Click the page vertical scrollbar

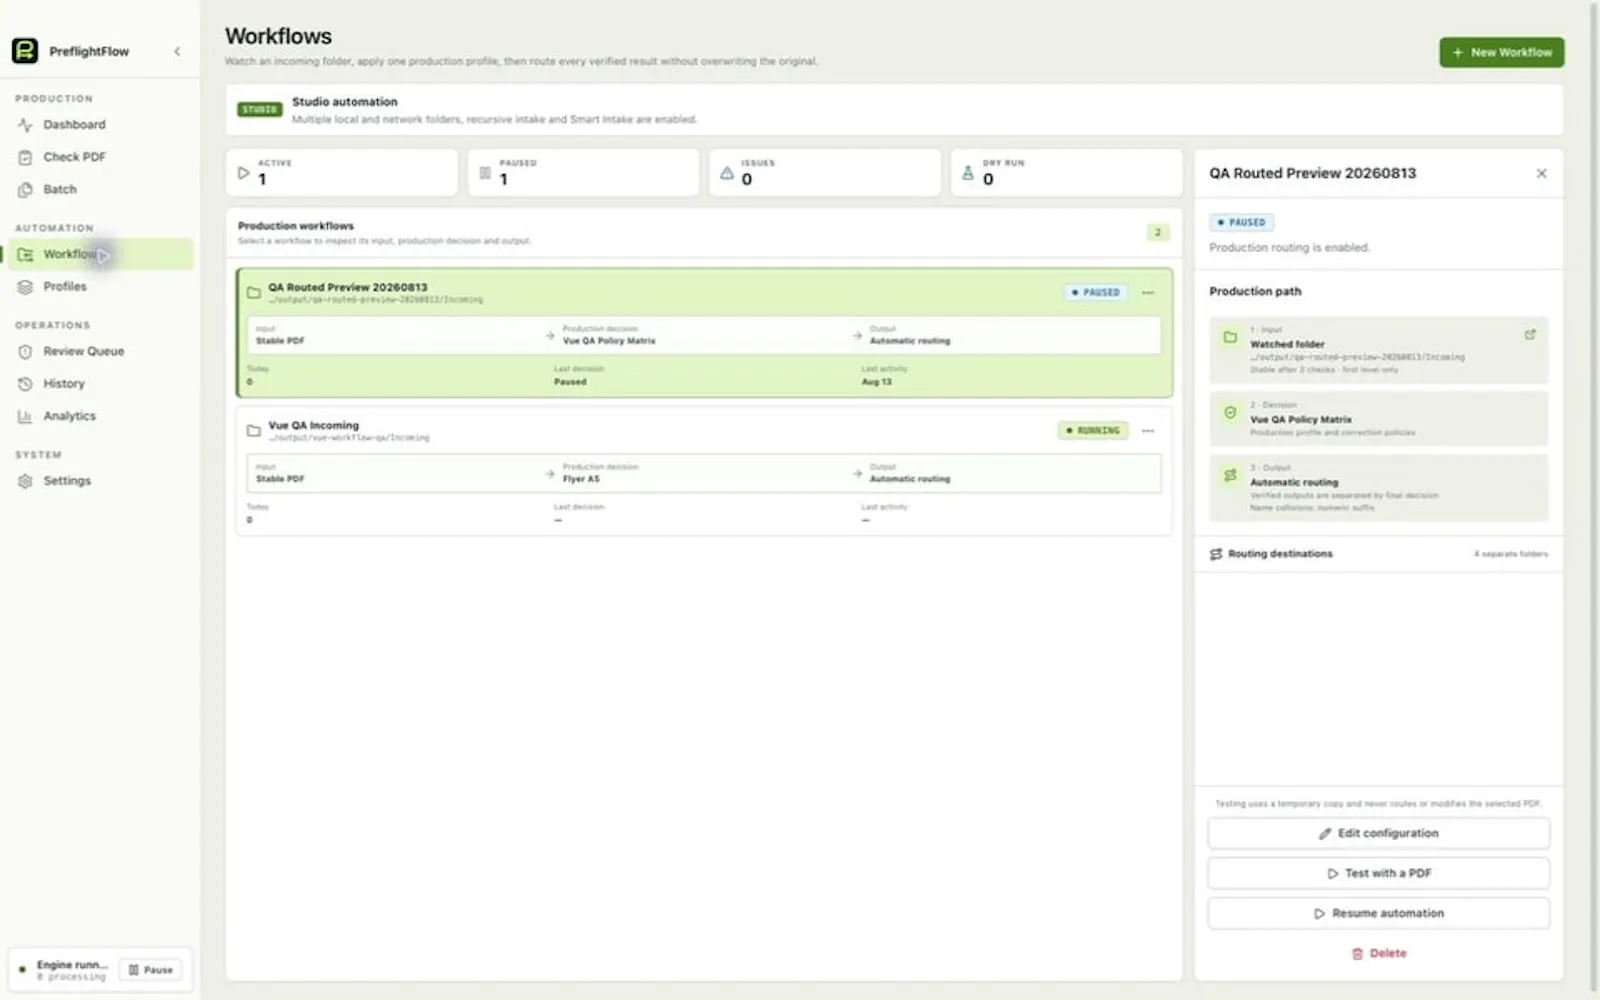coord(1594,498)
